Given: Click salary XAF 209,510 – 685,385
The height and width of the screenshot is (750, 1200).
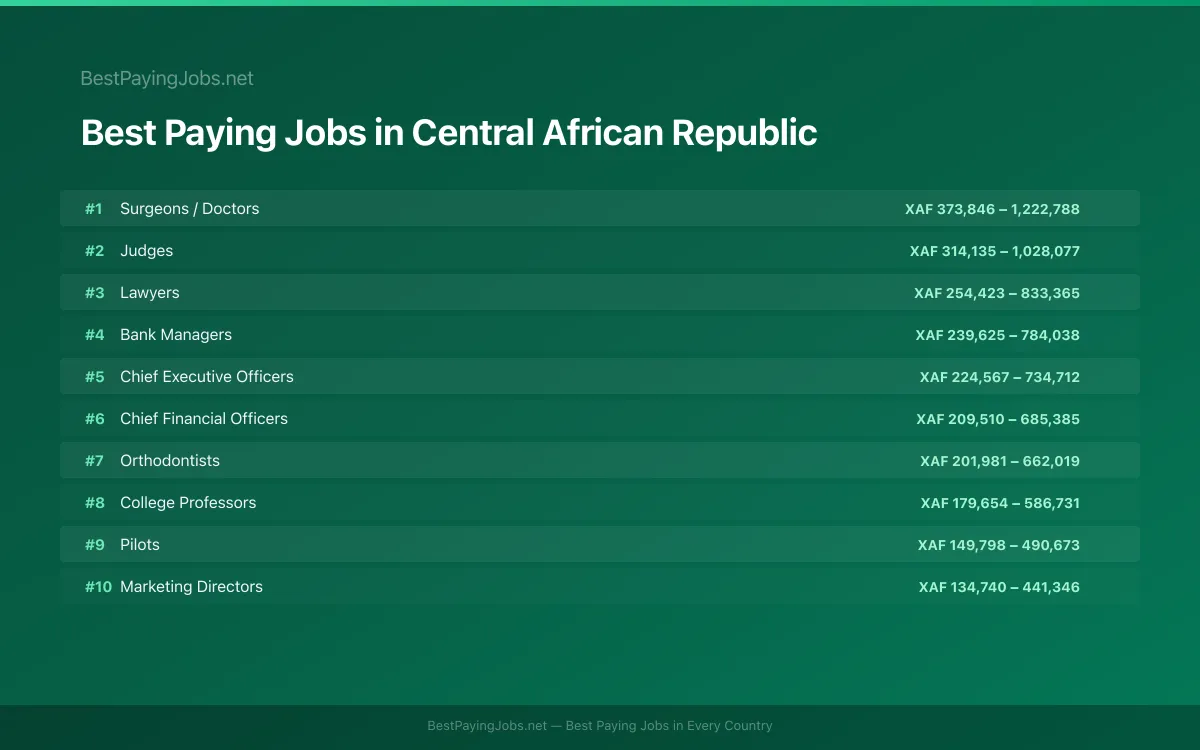Looking at the screenshot, I should (998, 419).
